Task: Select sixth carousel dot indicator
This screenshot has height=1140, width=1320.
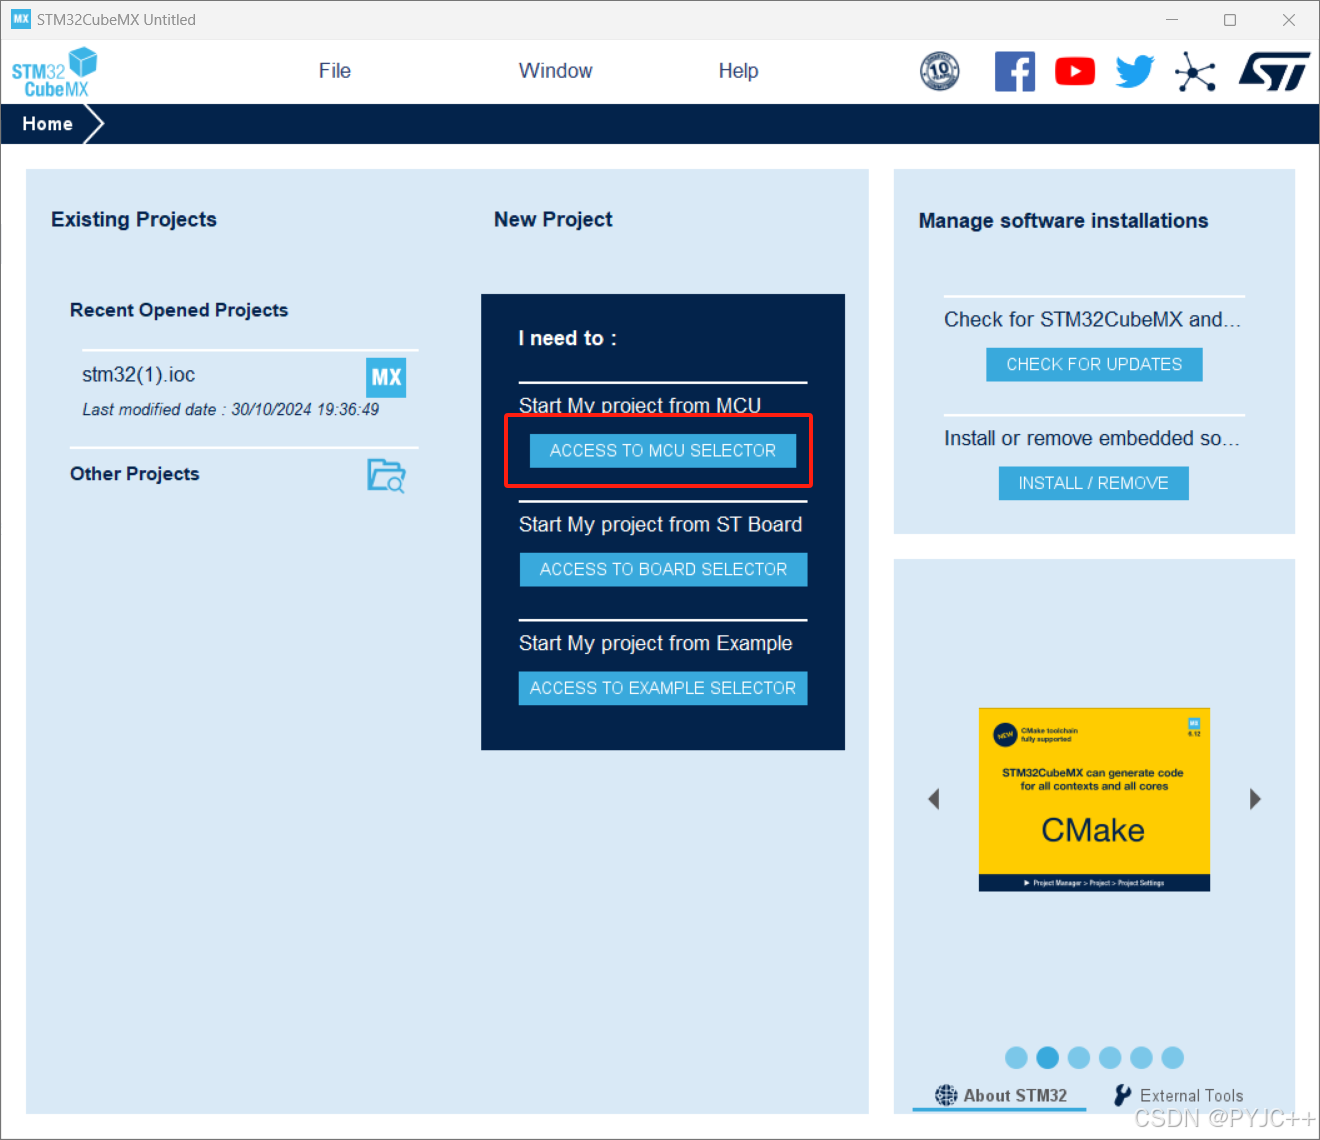Action: click(1173, 1058)
